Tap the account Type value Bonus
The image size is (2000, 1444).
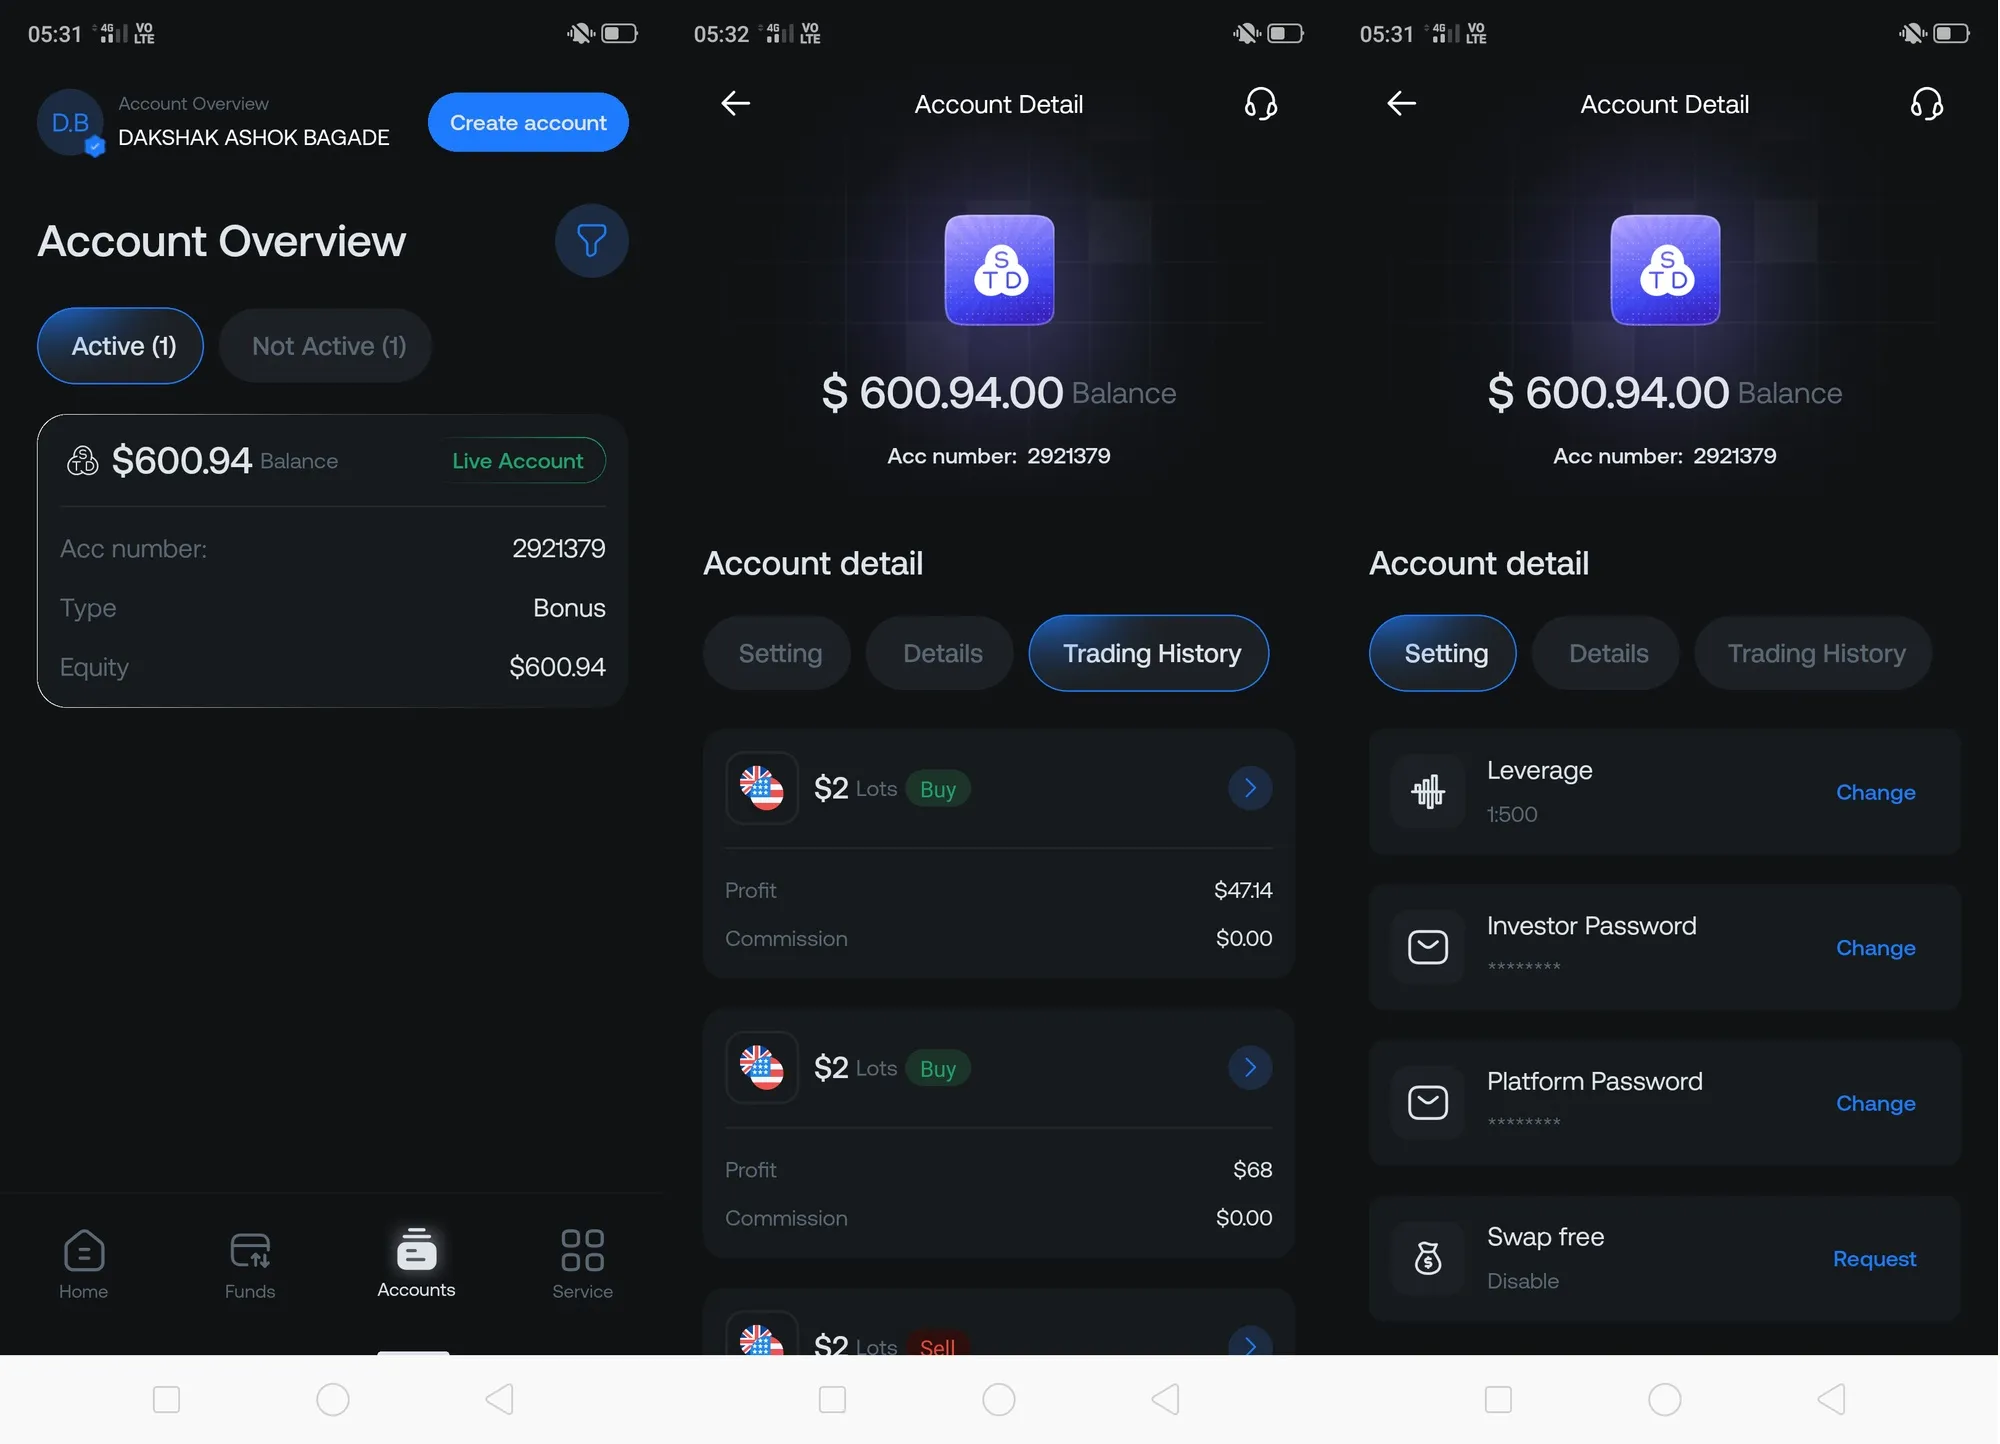(569, 608)
